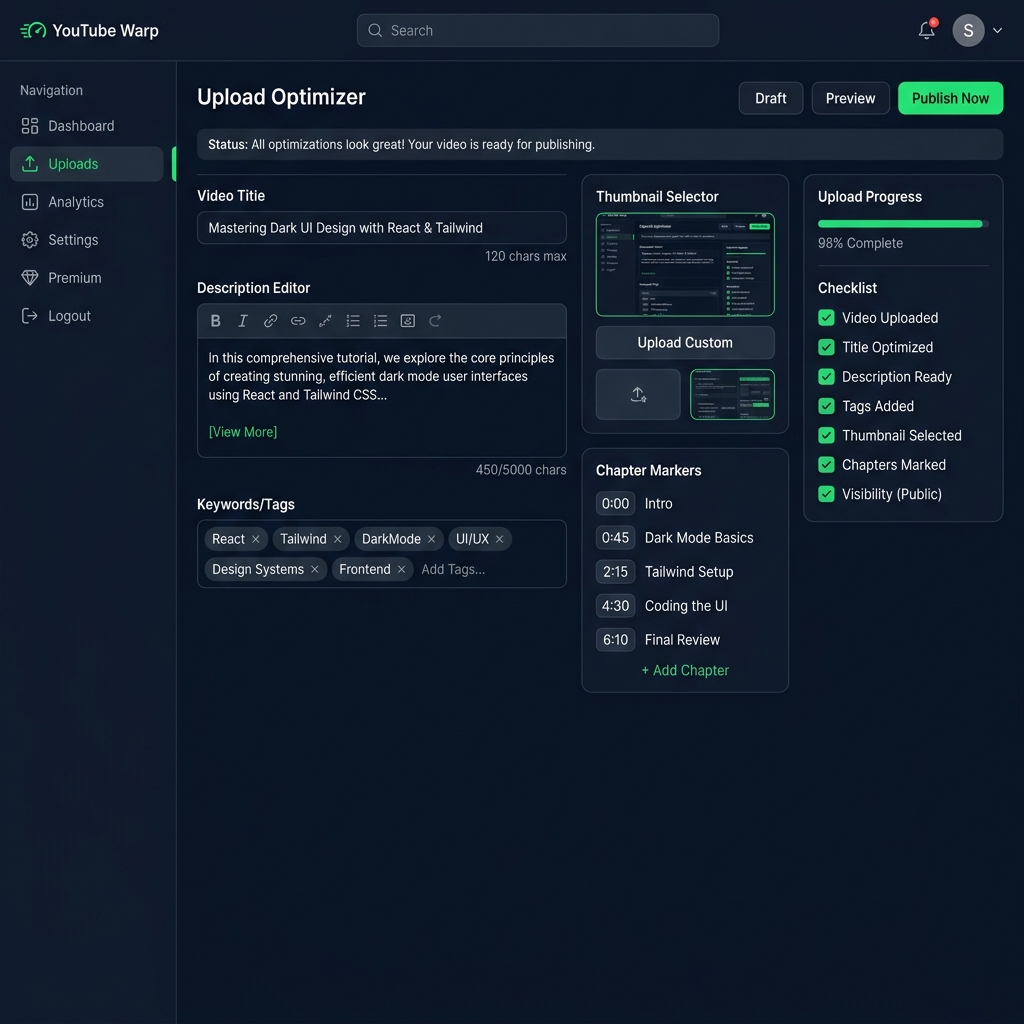
Task: Insert a link with the chain icon
Action: (270, 321)
